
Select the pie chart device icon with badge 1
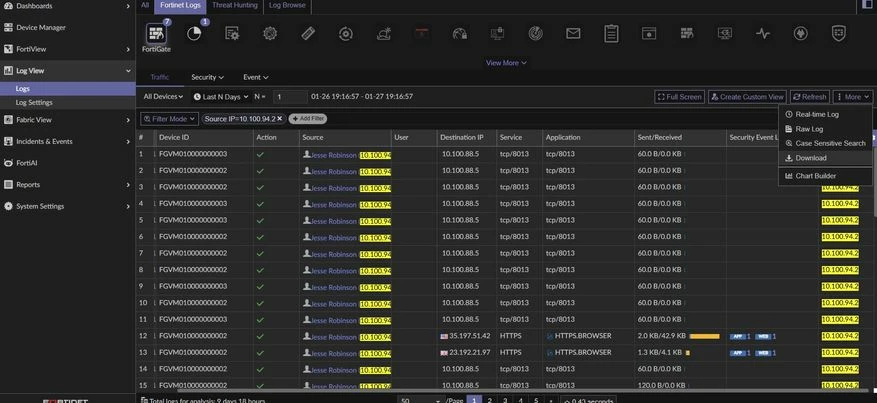tap(194, 34)
